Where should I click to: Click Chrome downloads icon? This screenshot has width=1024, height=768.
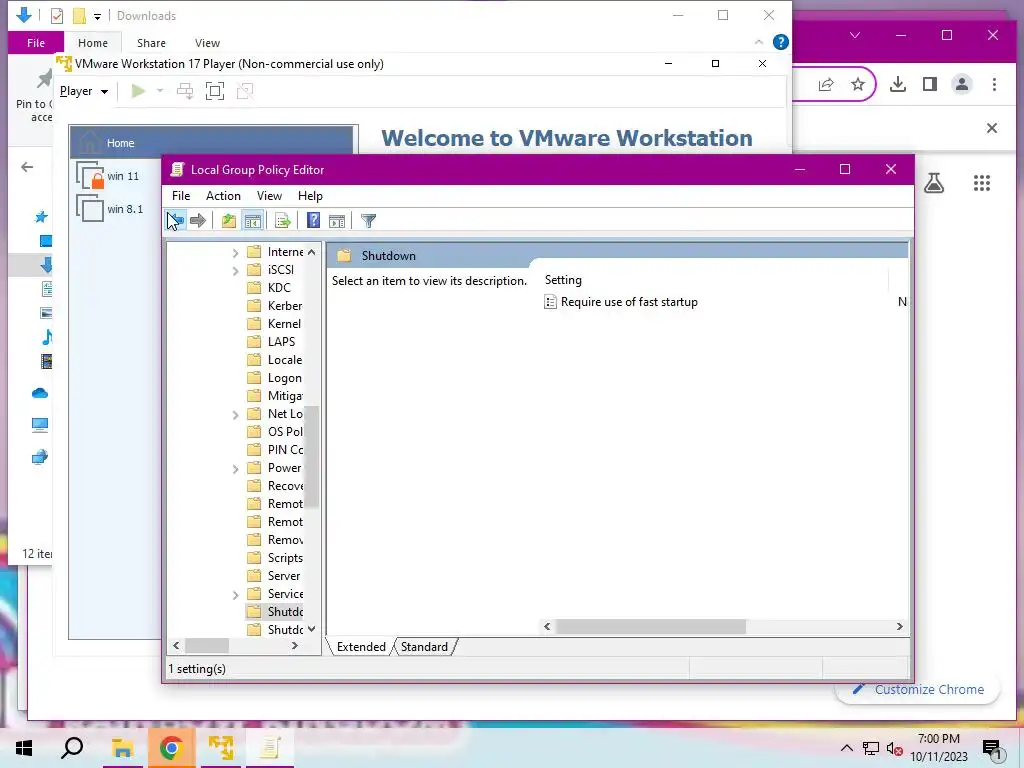(898, 84)
